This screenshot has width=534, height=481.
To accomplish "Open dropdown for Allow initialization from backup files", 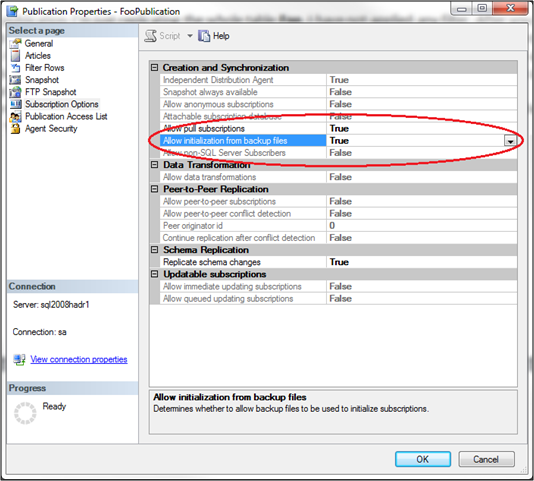I will point(510,141).
